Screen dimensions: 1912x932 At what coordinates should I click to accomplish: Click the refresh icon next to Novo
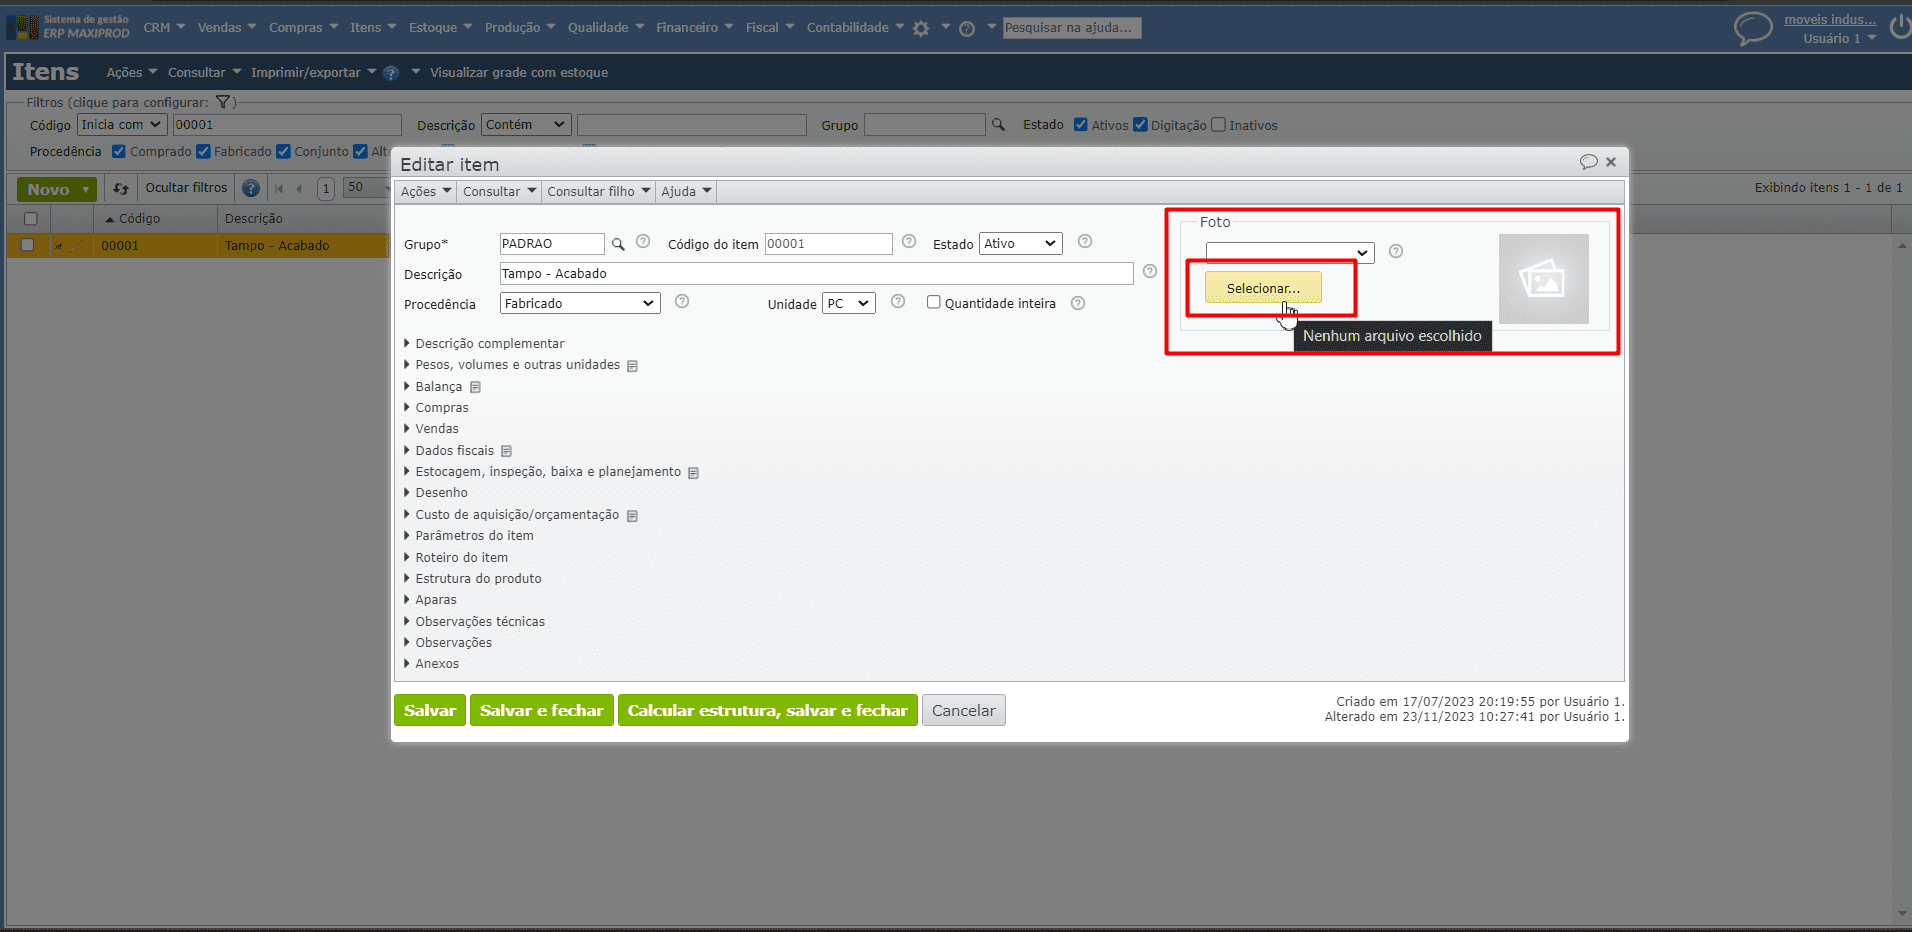tap(121, 188)
